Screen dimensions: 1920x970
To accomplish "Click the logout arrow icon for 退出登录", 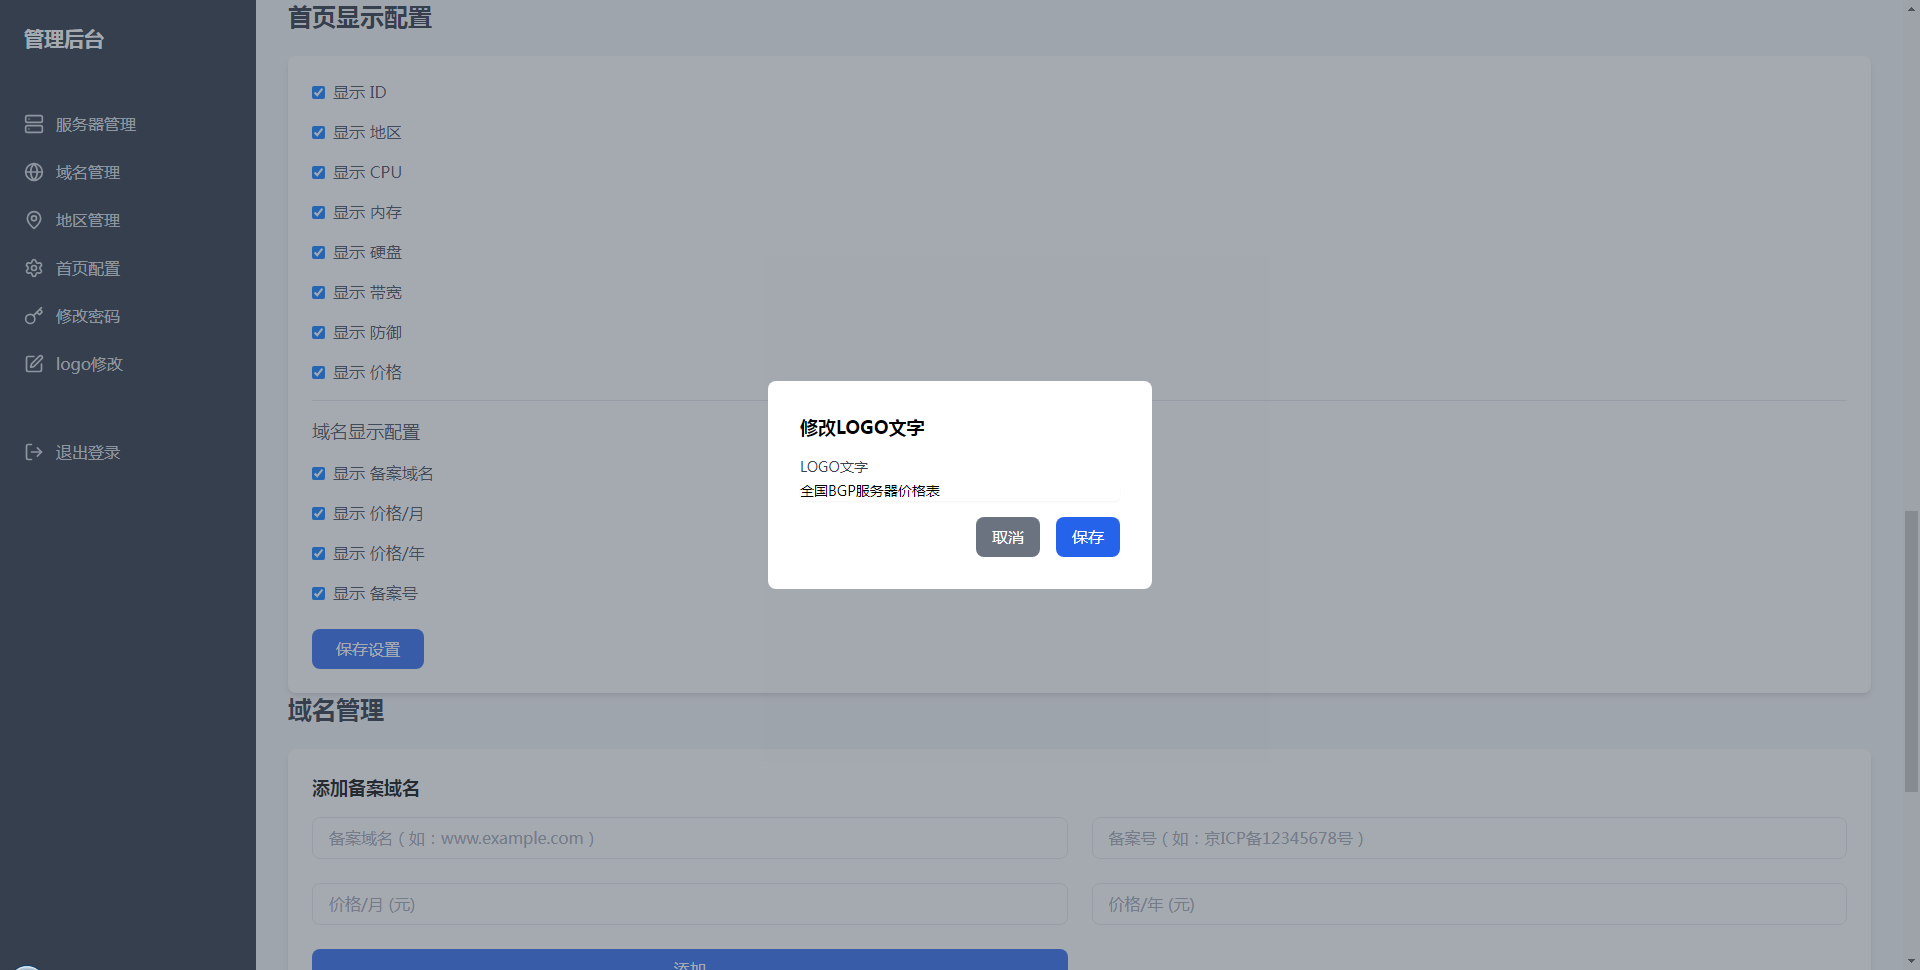I will tap(34, 452).
